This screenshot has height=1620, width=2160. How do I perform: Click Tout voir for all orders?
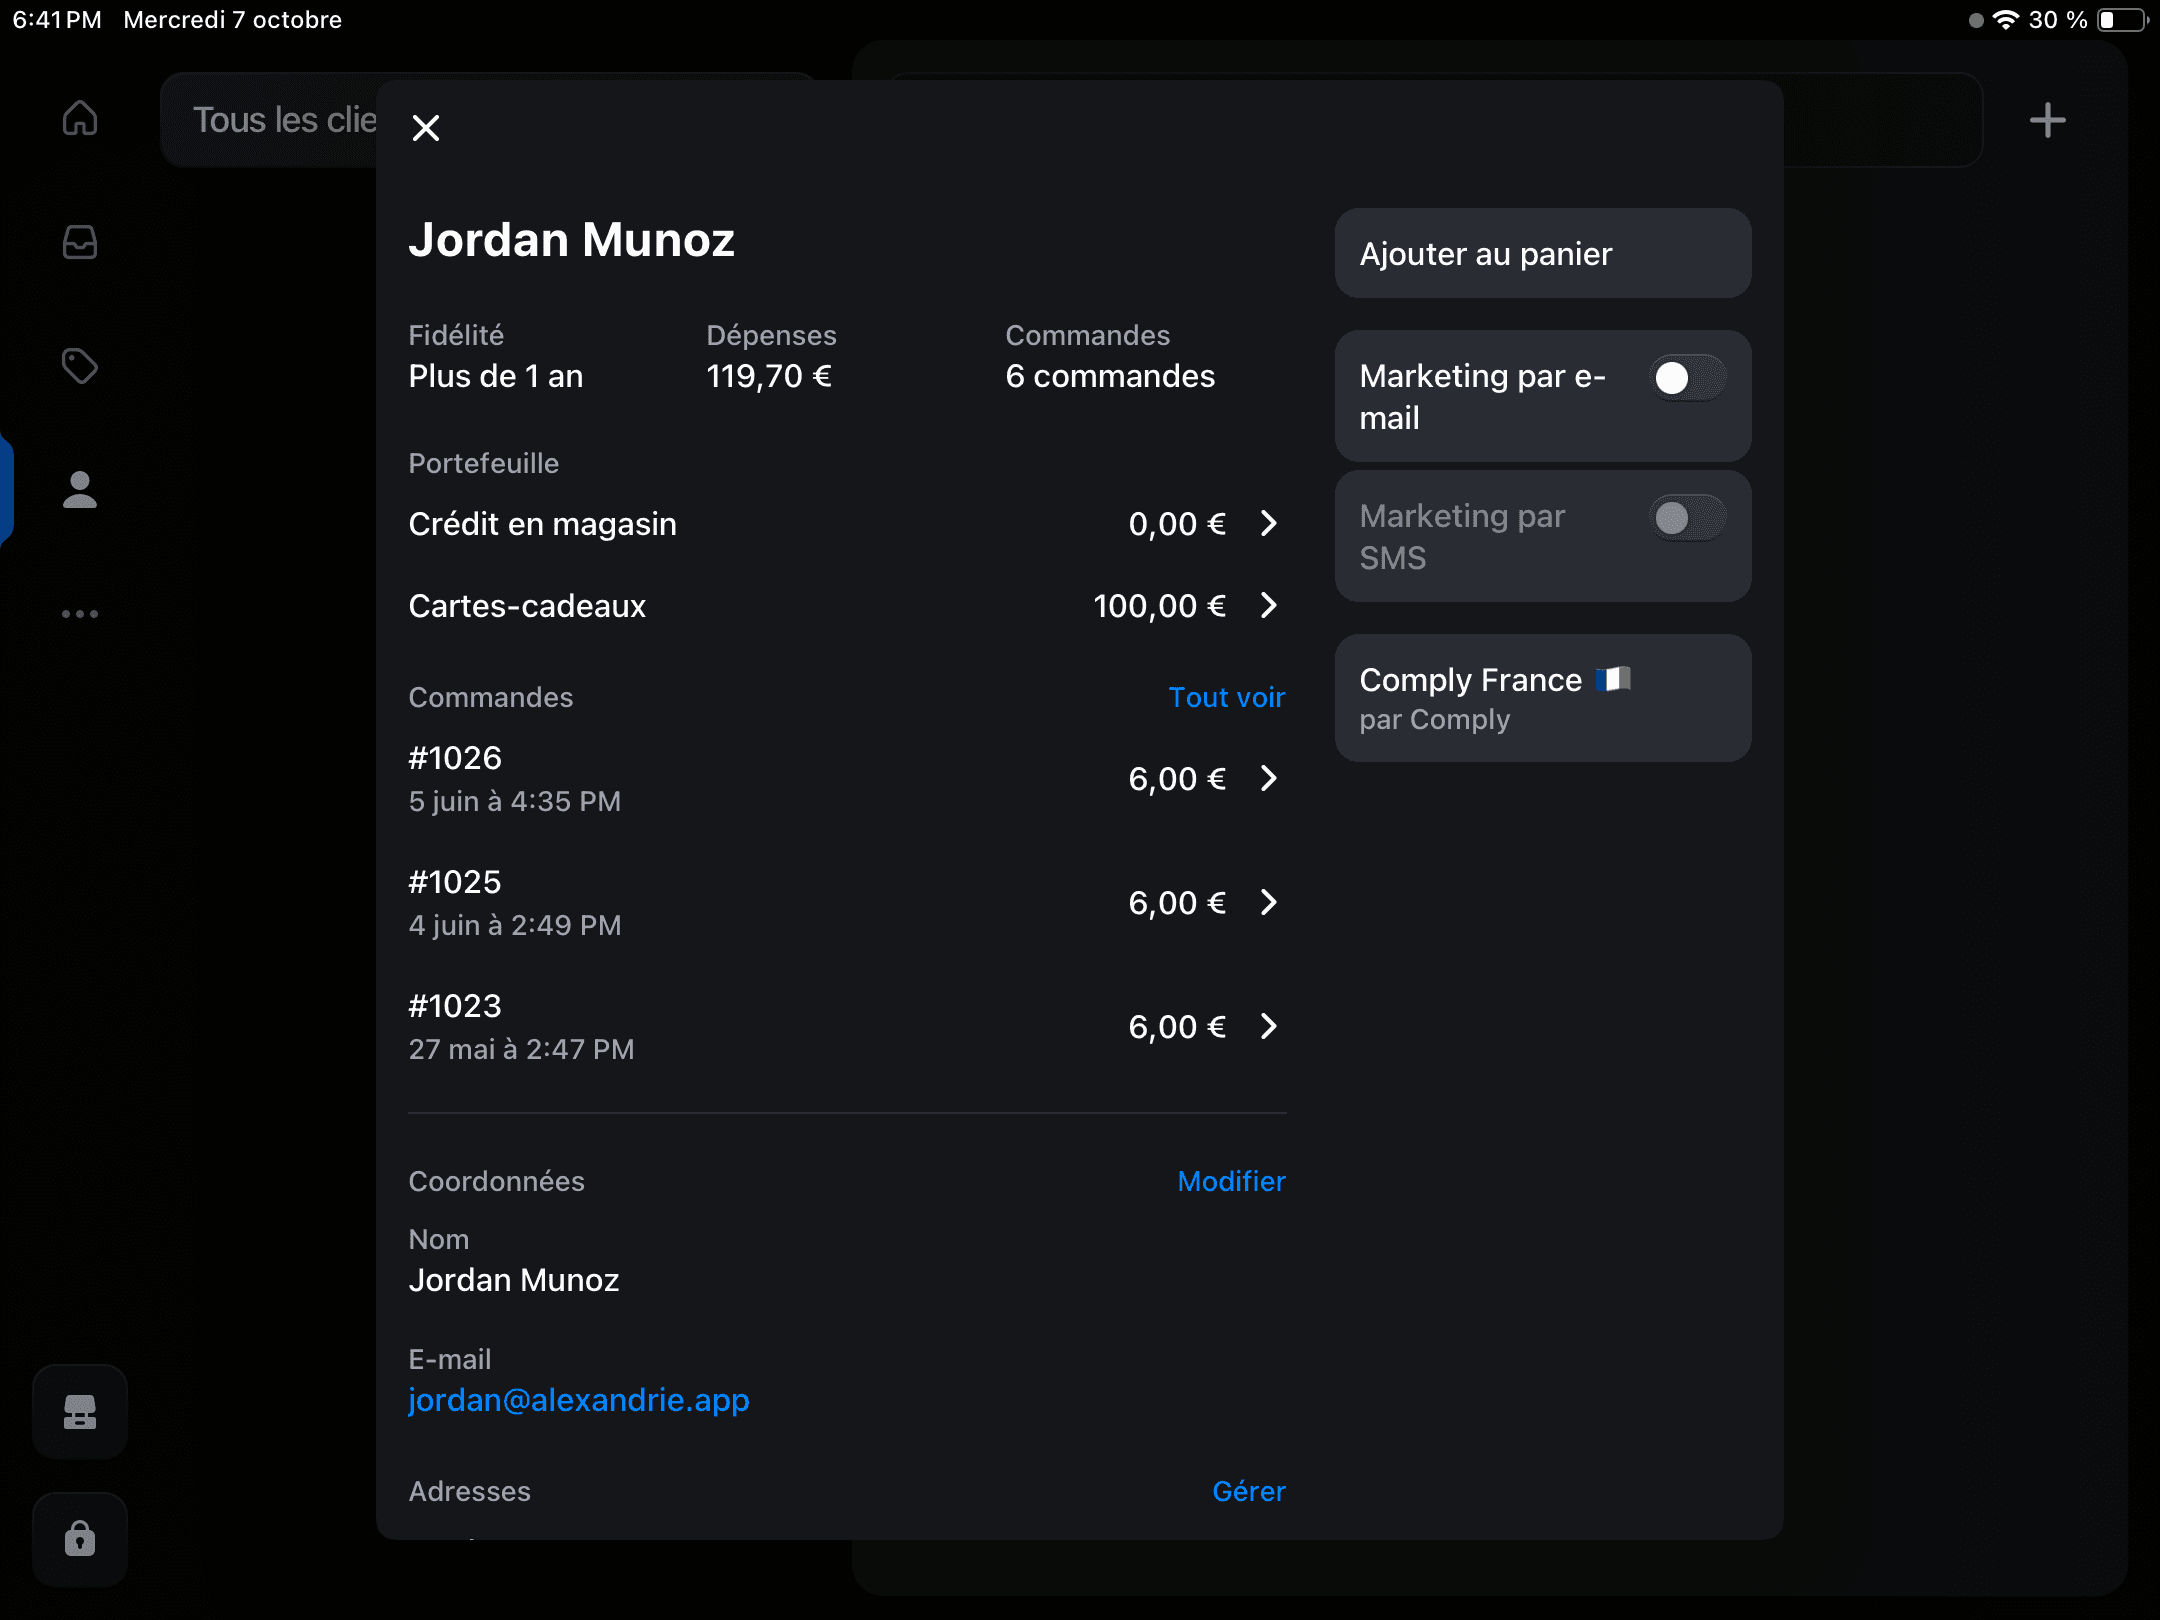click(x=1227, y=697)
